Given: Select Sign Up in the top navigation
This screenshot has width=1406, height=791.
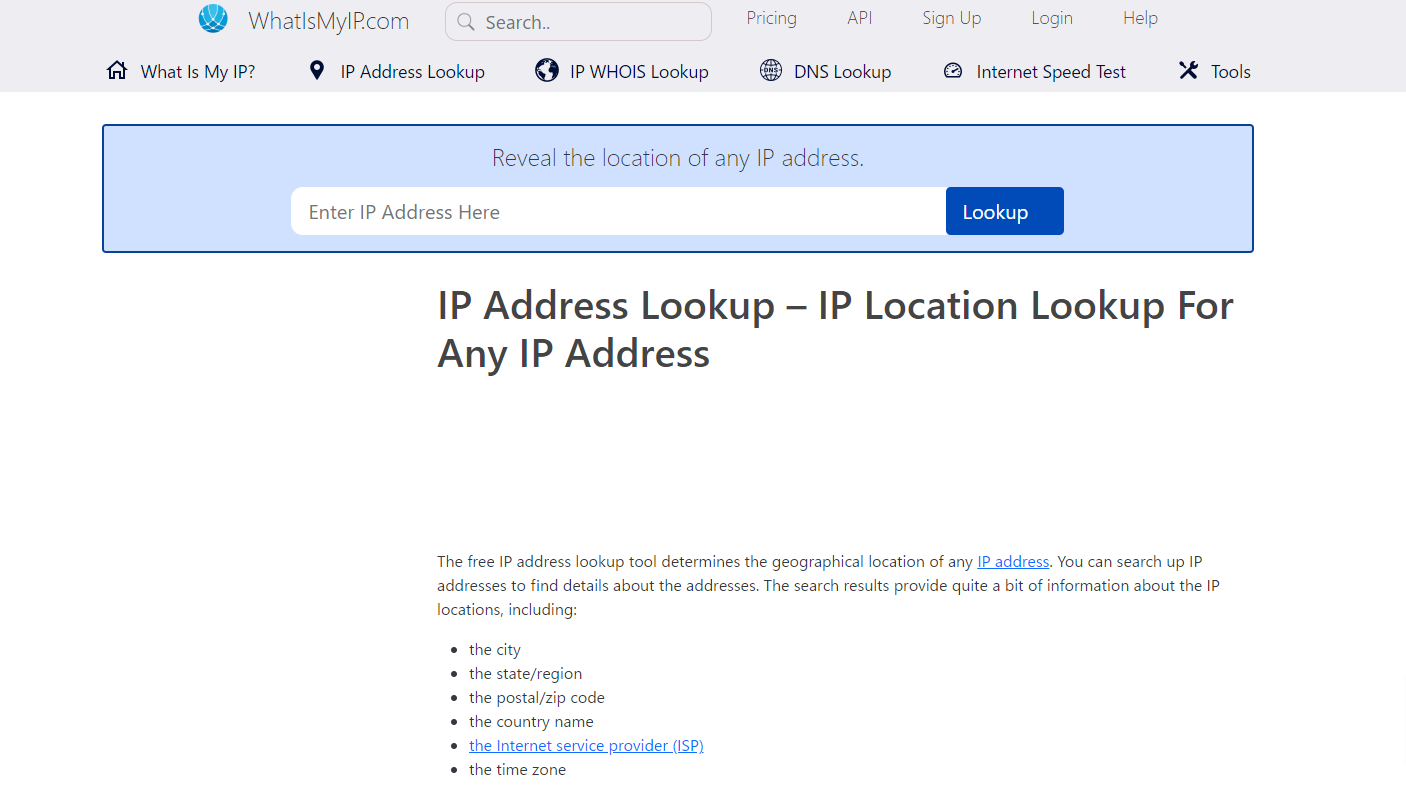Looking at the screenshot, I should tap(951, 18).
